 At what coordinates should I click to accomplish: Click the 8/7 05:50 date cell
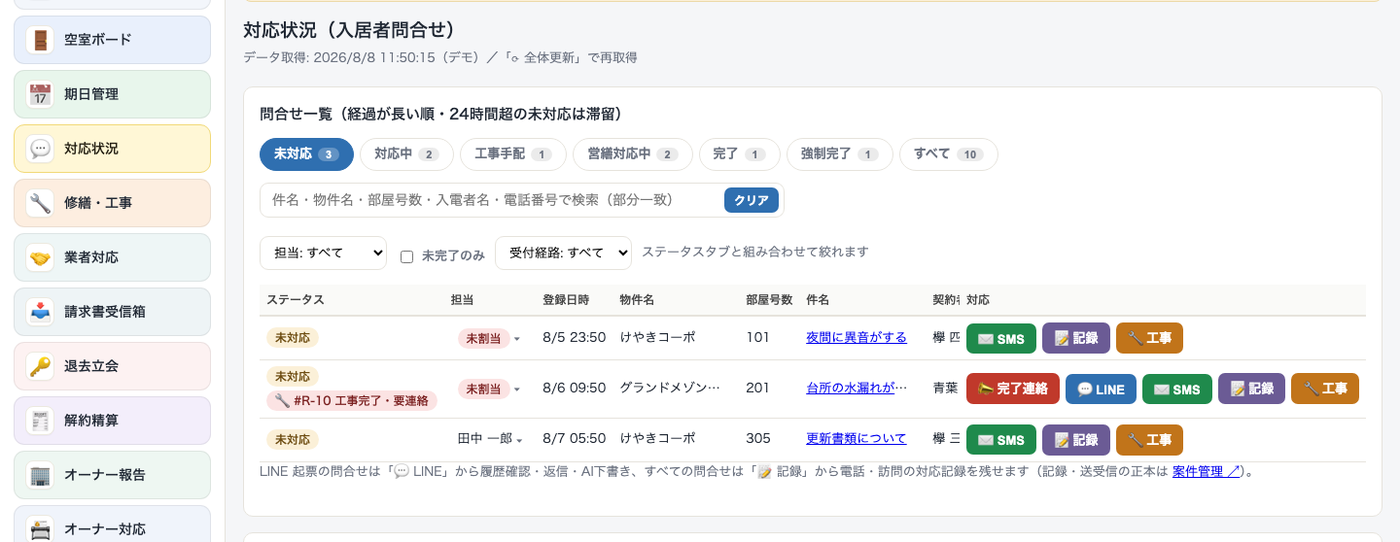[x=574, y=439]
